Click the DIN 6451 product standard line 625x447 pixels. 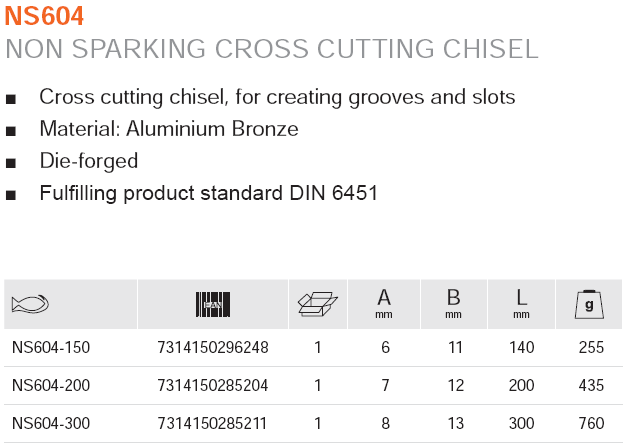click(x=208, y=193)
